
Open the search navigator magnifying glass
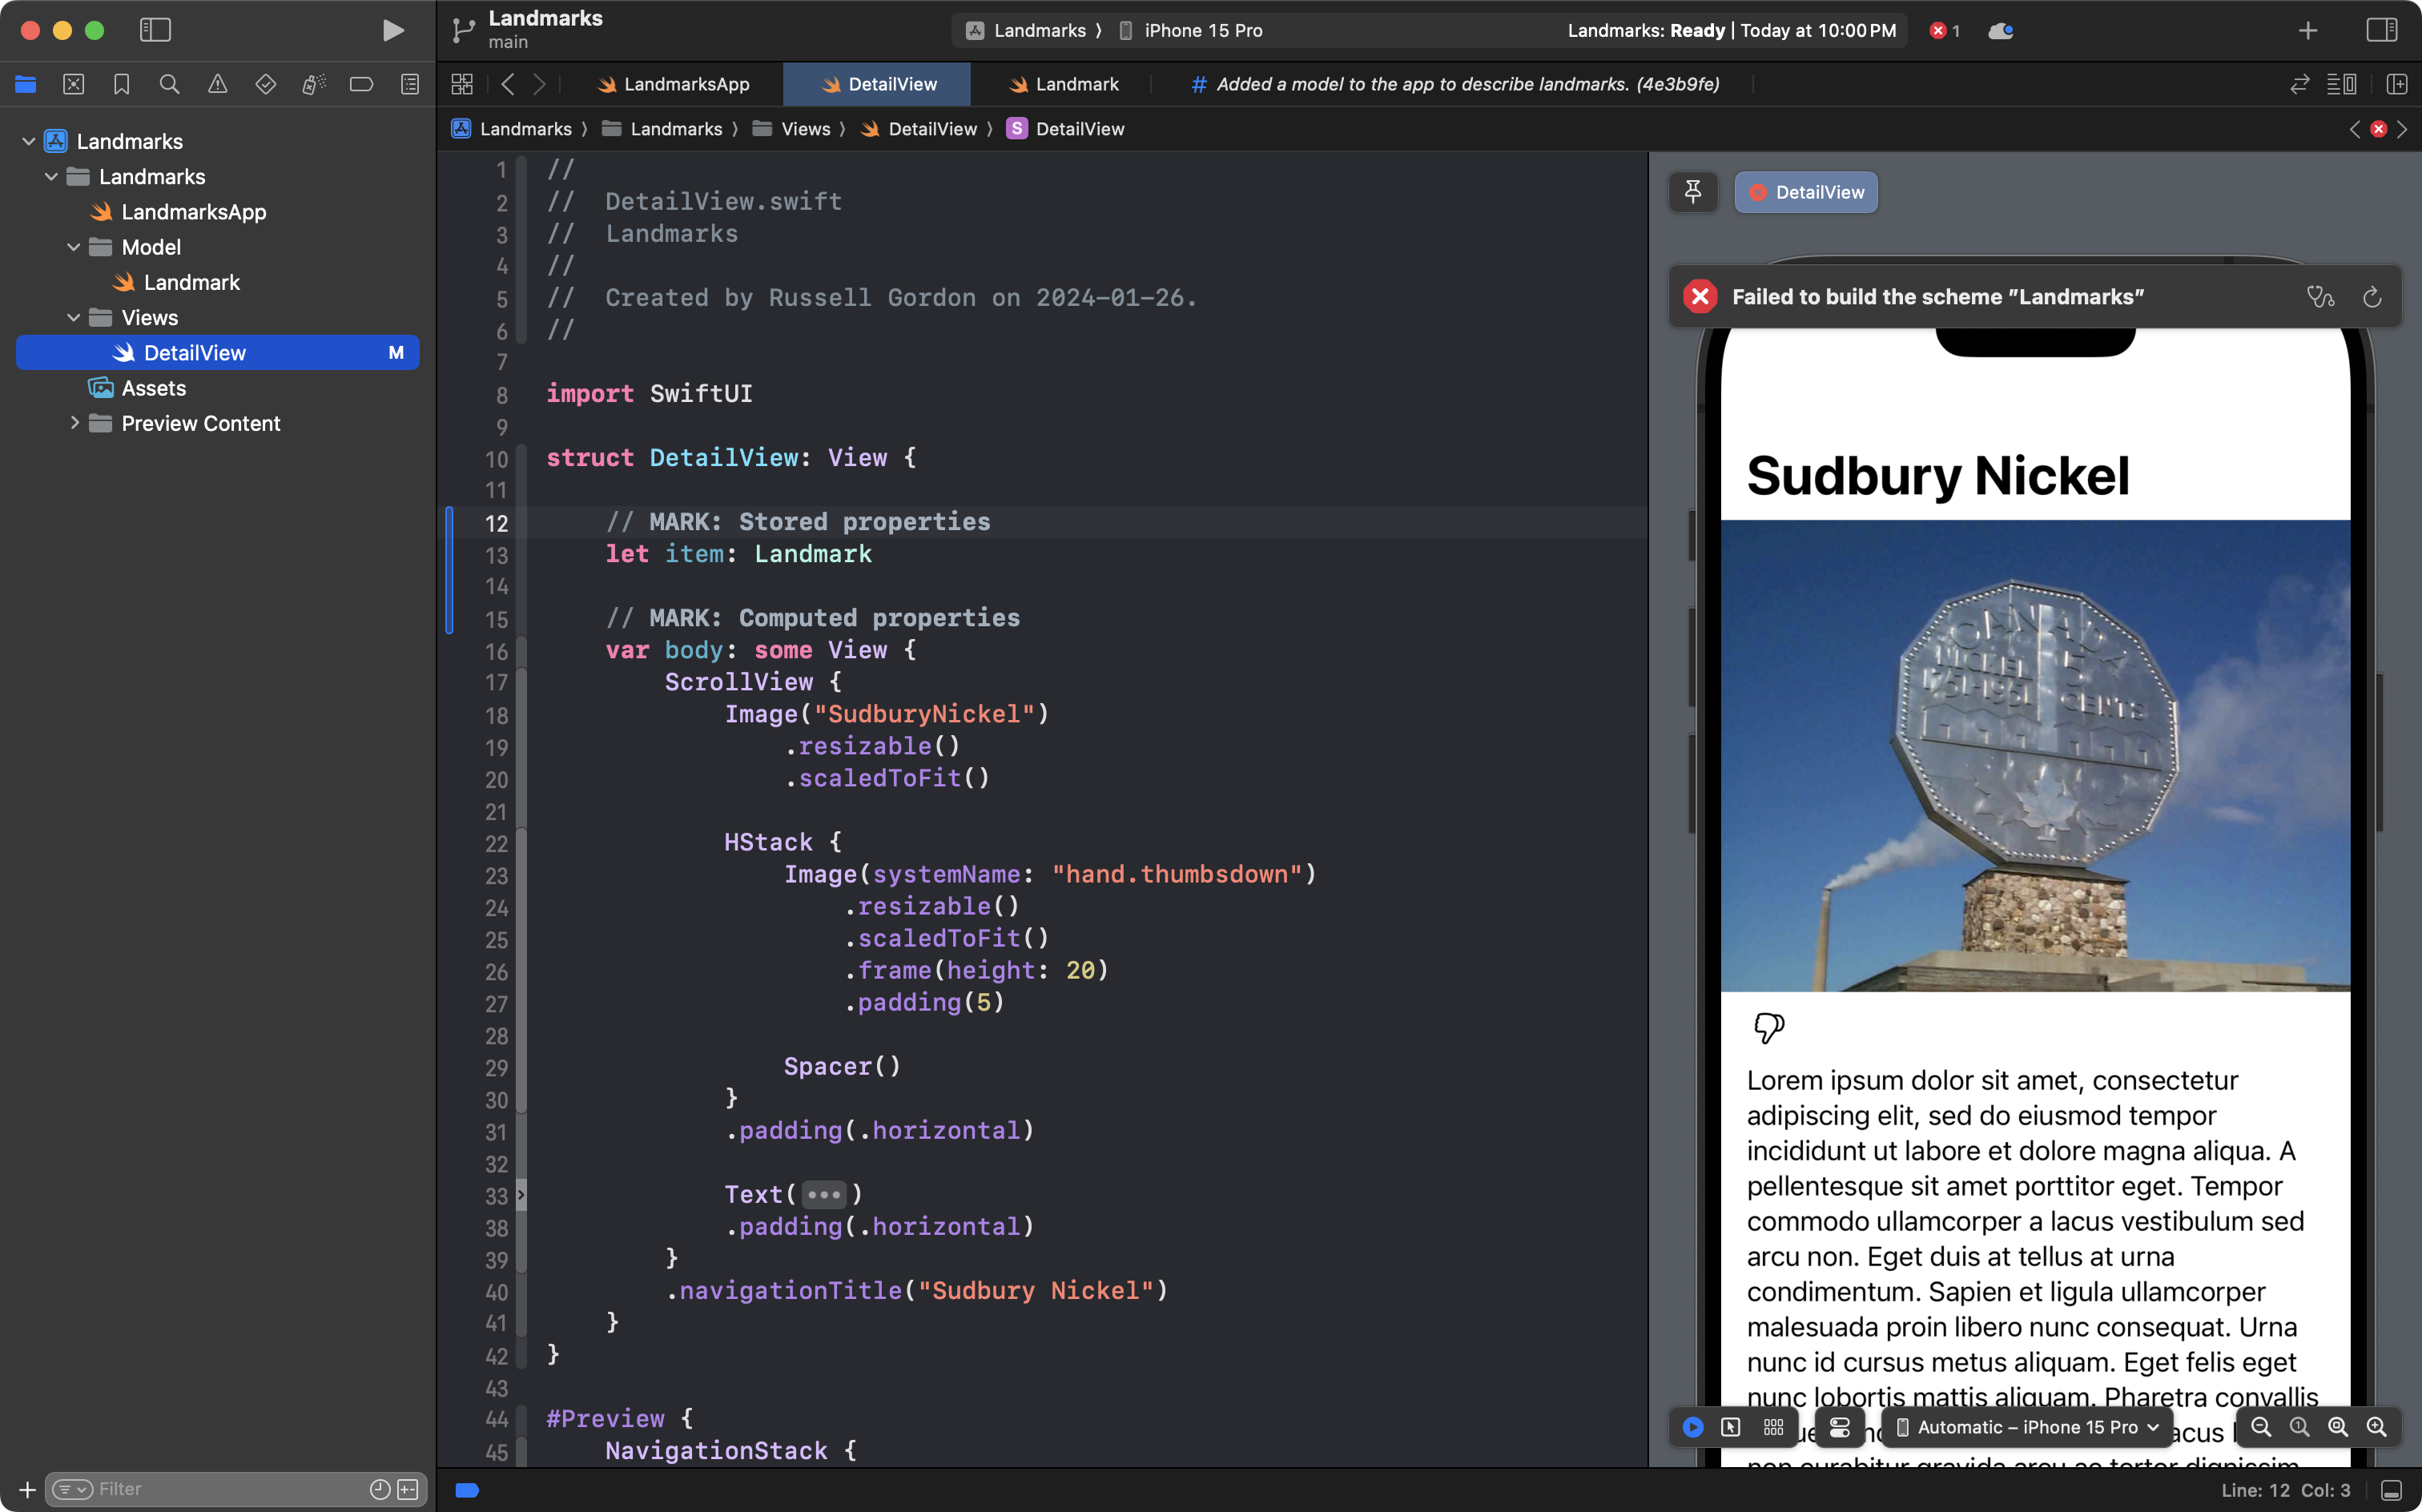tap(169, 84)
